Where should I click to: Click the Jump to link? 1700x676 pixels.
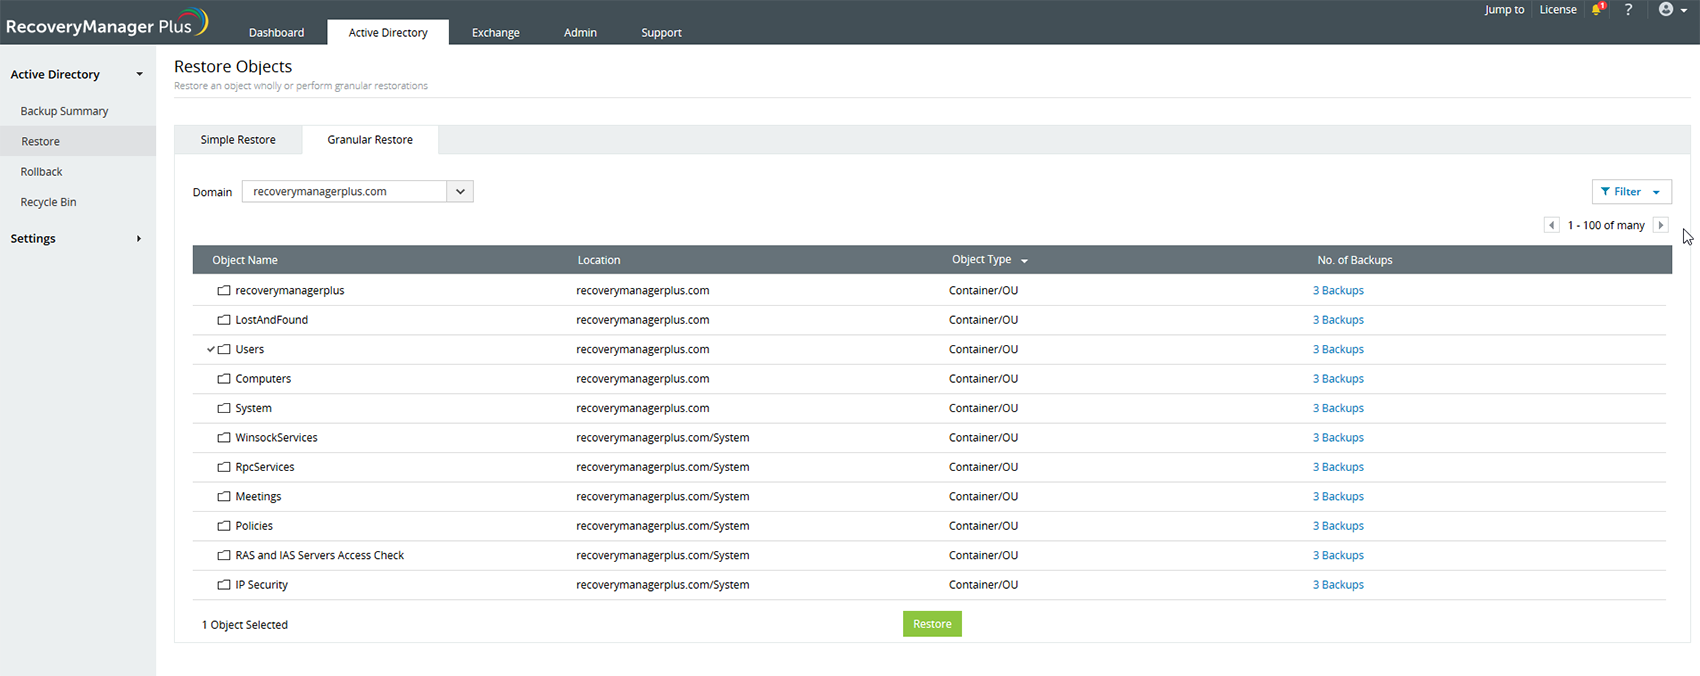1504,9
